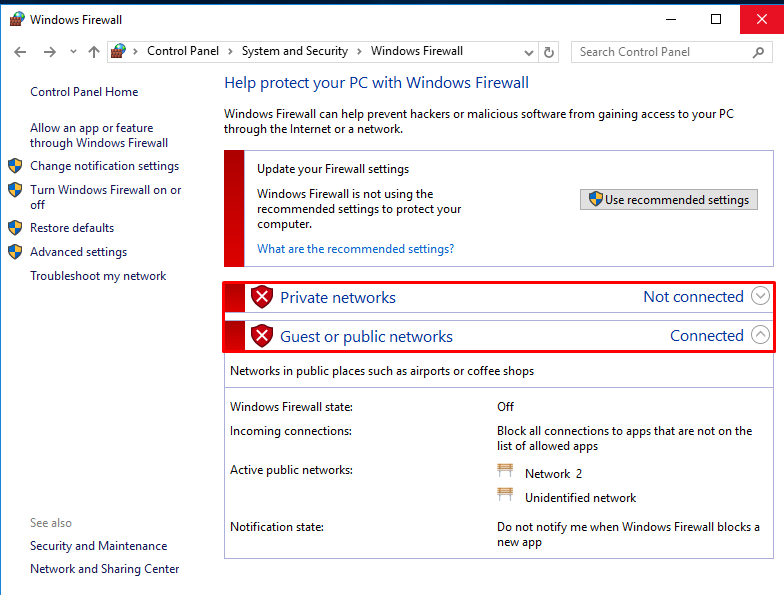Select Unidentified network entry text
784x595 pixels.
(580, 498)
